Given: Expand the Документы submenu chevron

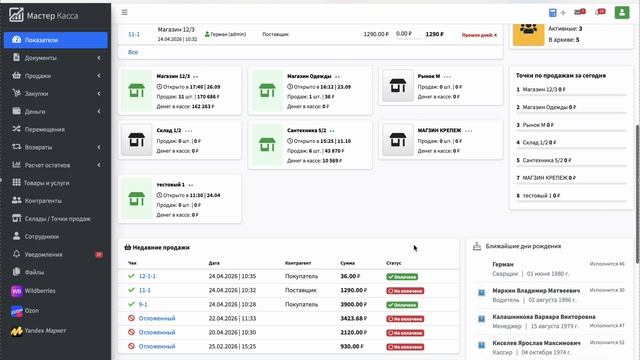Looking at the screenshot, I should coord(99,58).
